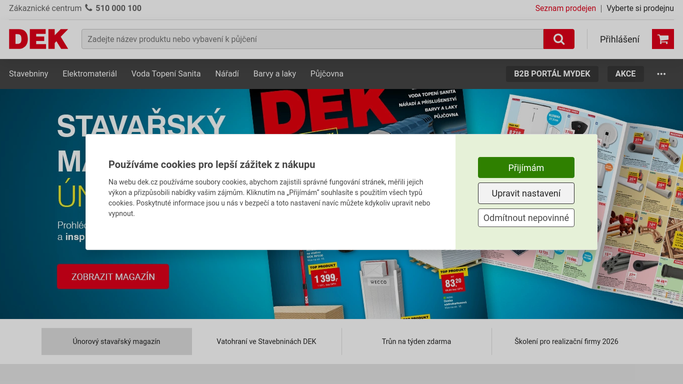Image resolution: width=683 pixels, height=384 pixels.
Task: Click the phone icon beside 510 000 100
Action: pos(88,8)
